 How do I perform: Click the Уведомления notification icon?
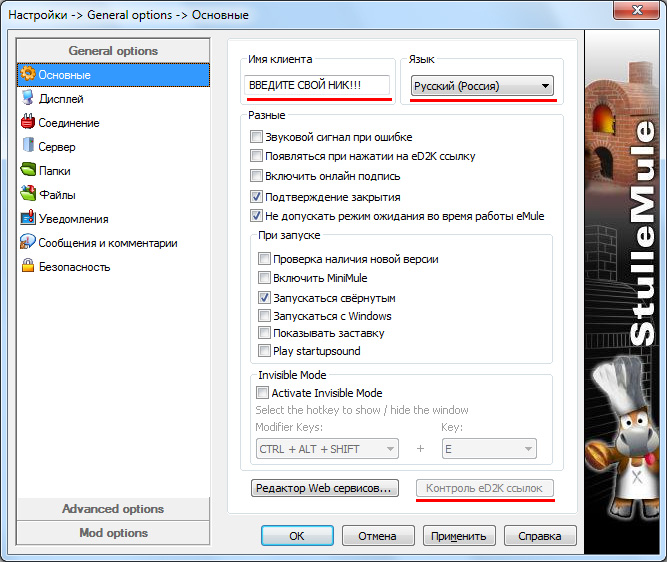[x=29, y=219]
